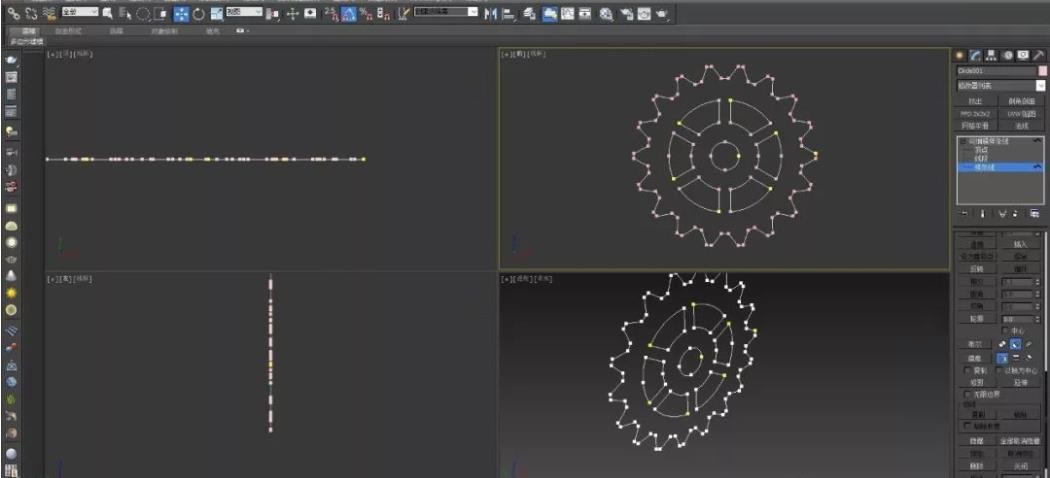Open the Utilities hammer panel tab

[1038, 55]
